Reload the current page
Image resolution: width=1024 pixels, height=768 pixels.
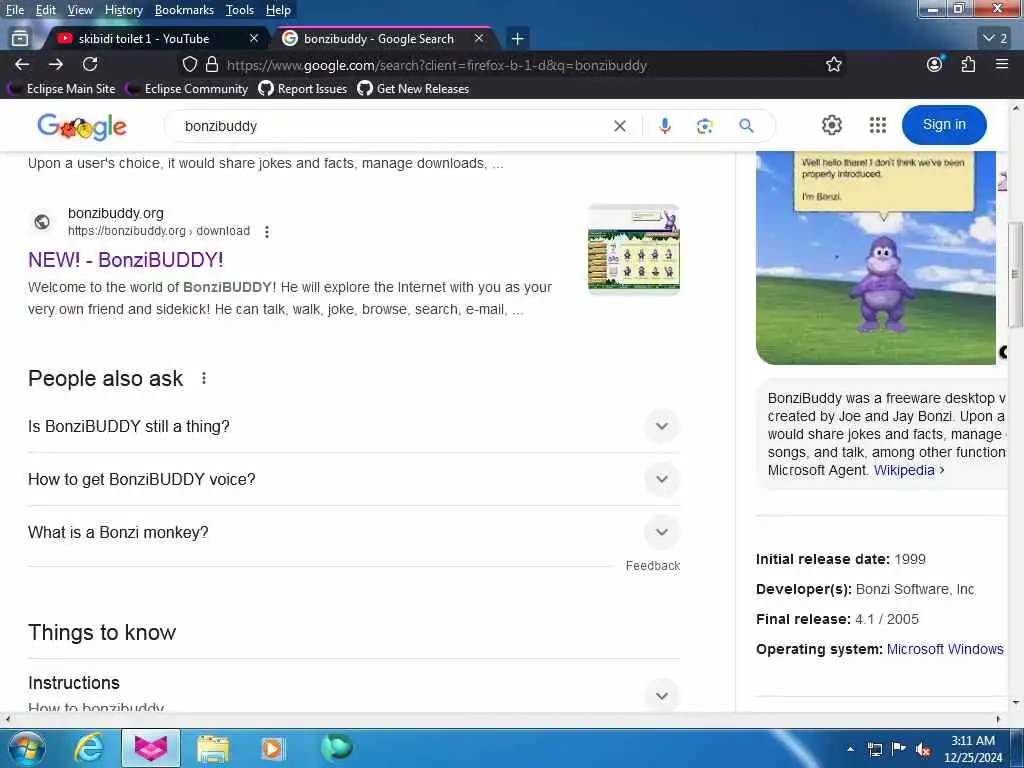[x=90, y=64]
